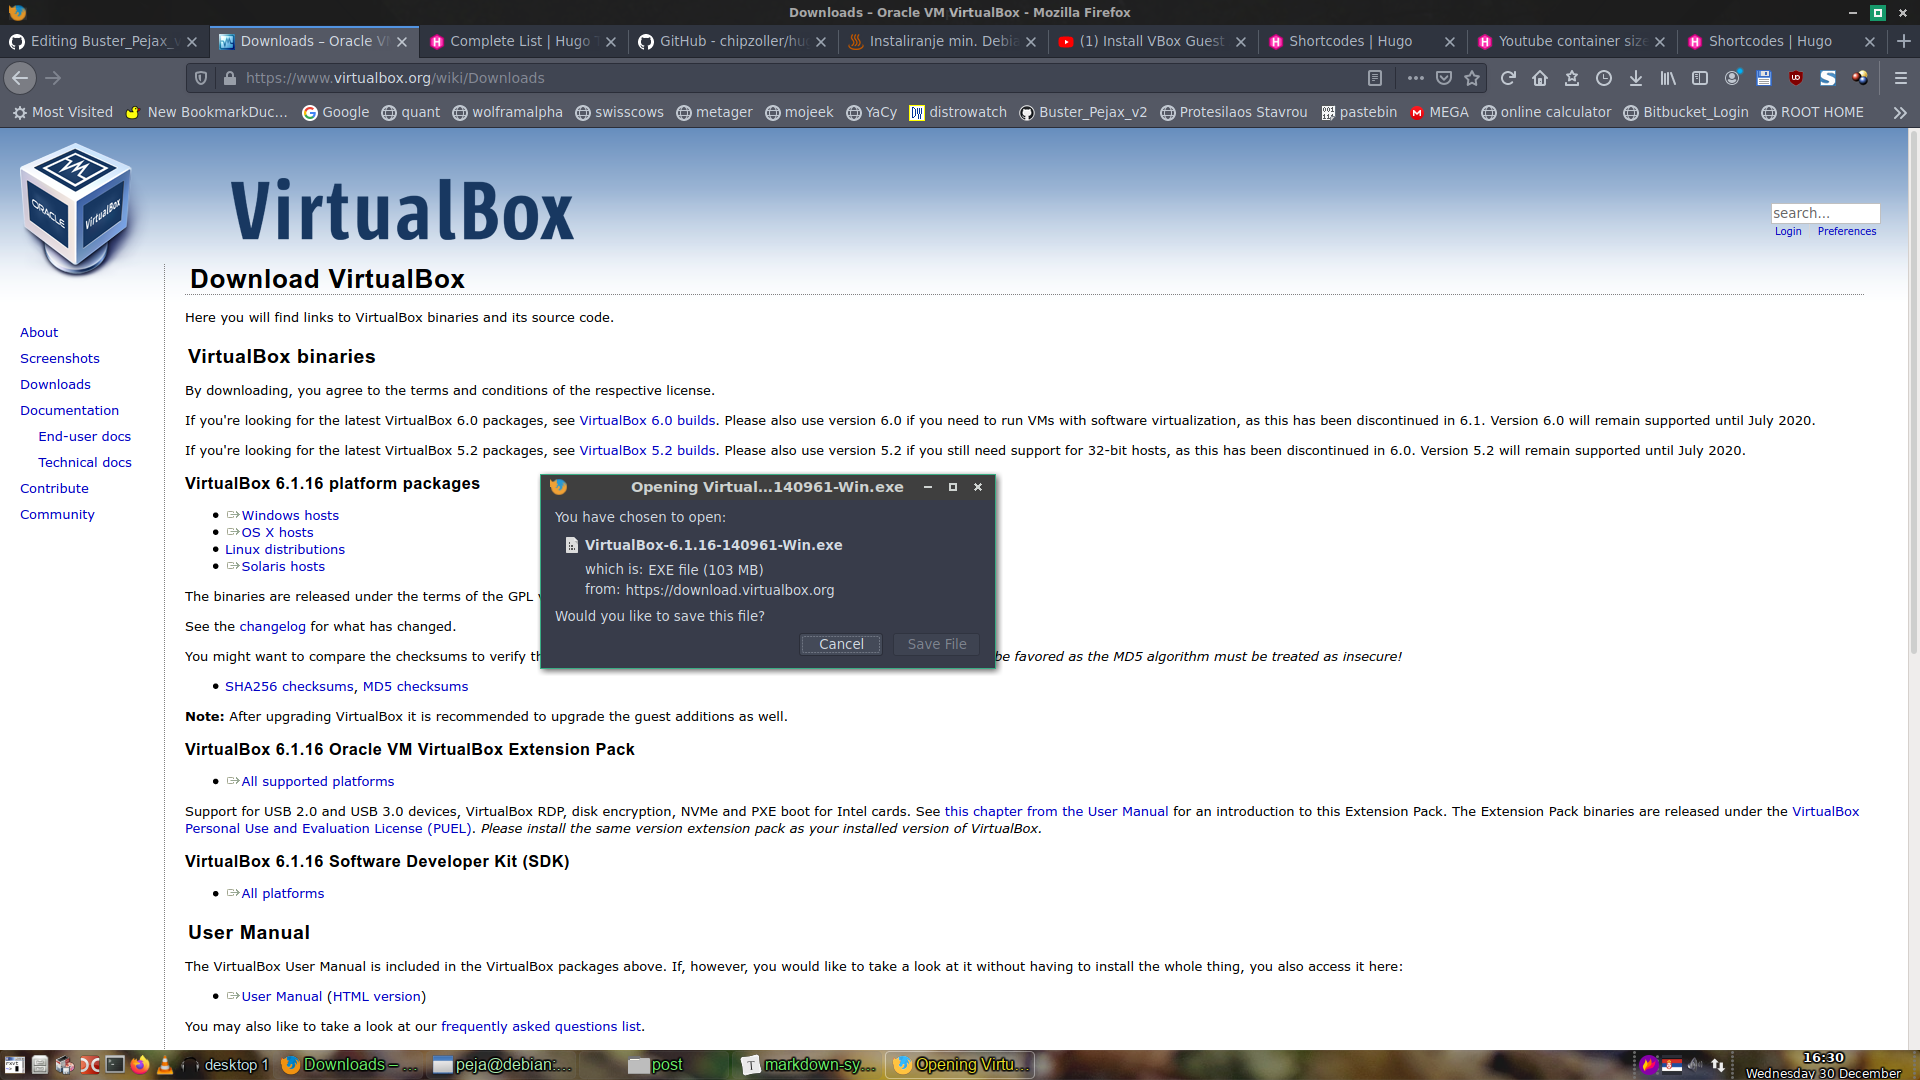This screenshot has width=1920, height=1080.
Task: Click Cancel button in download dialog
Action: (841, 644)
